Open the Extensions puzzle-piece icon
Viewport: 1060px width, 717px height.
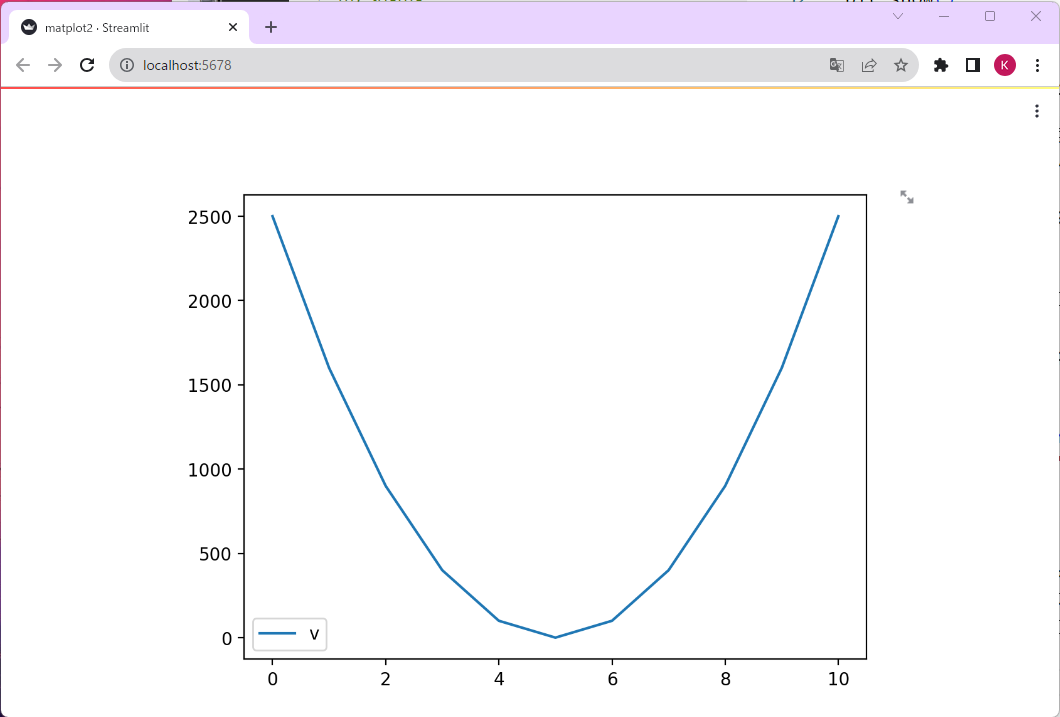940,64
